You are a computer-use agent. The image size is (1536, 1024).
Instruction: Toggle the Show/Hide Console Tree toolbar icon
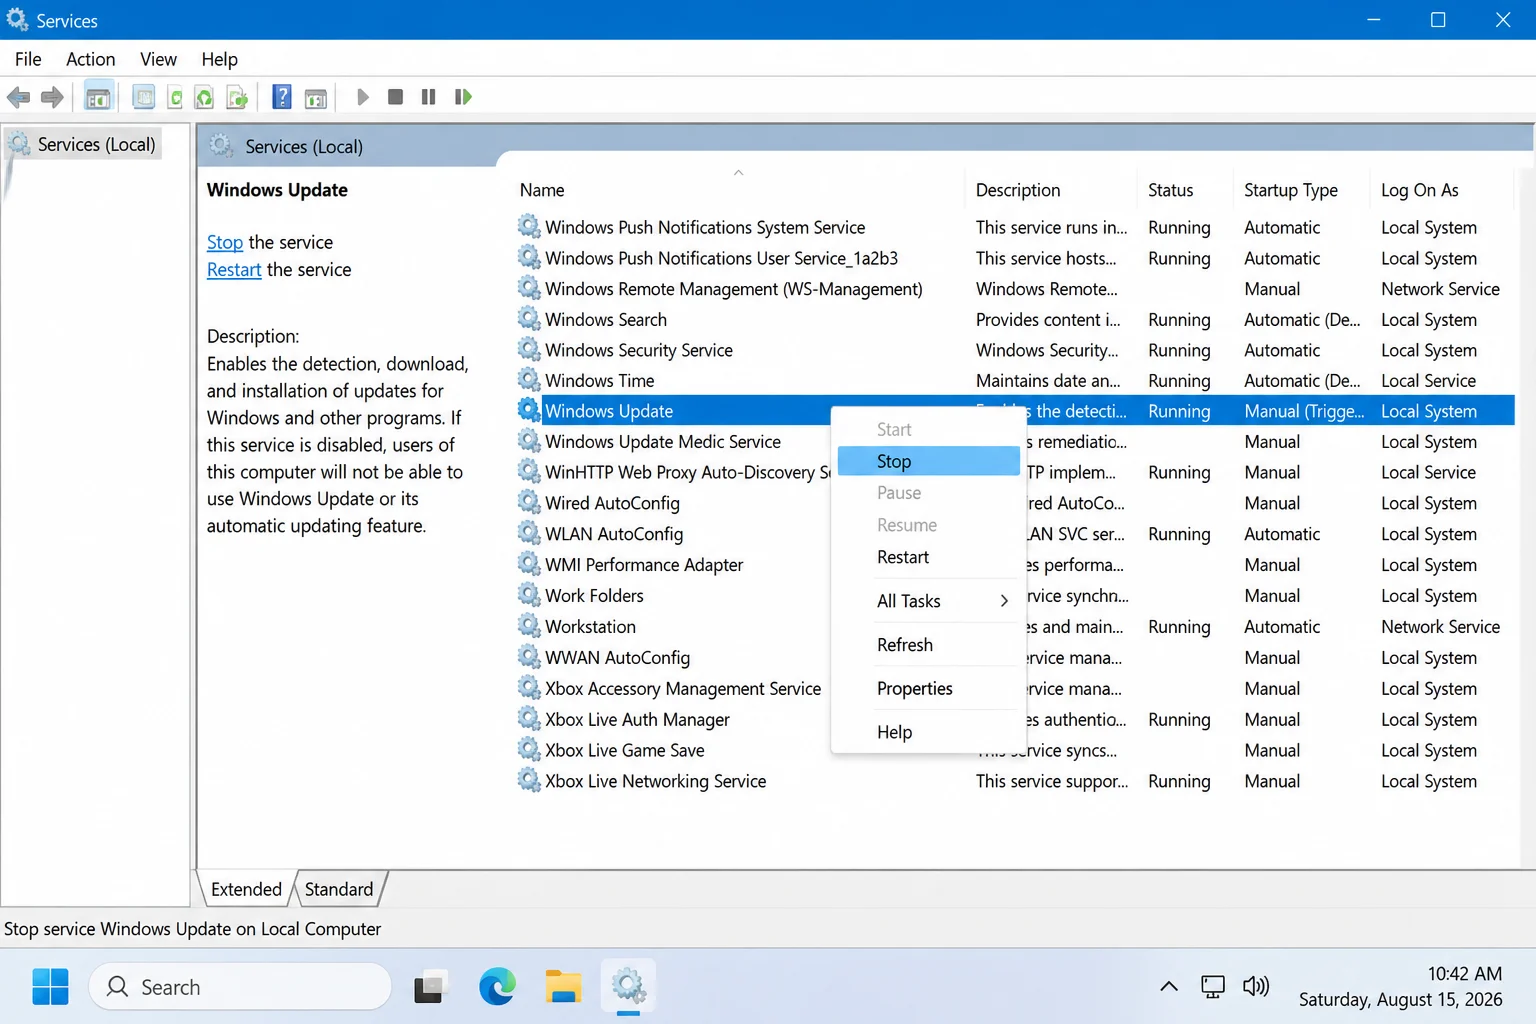[98, 97]
